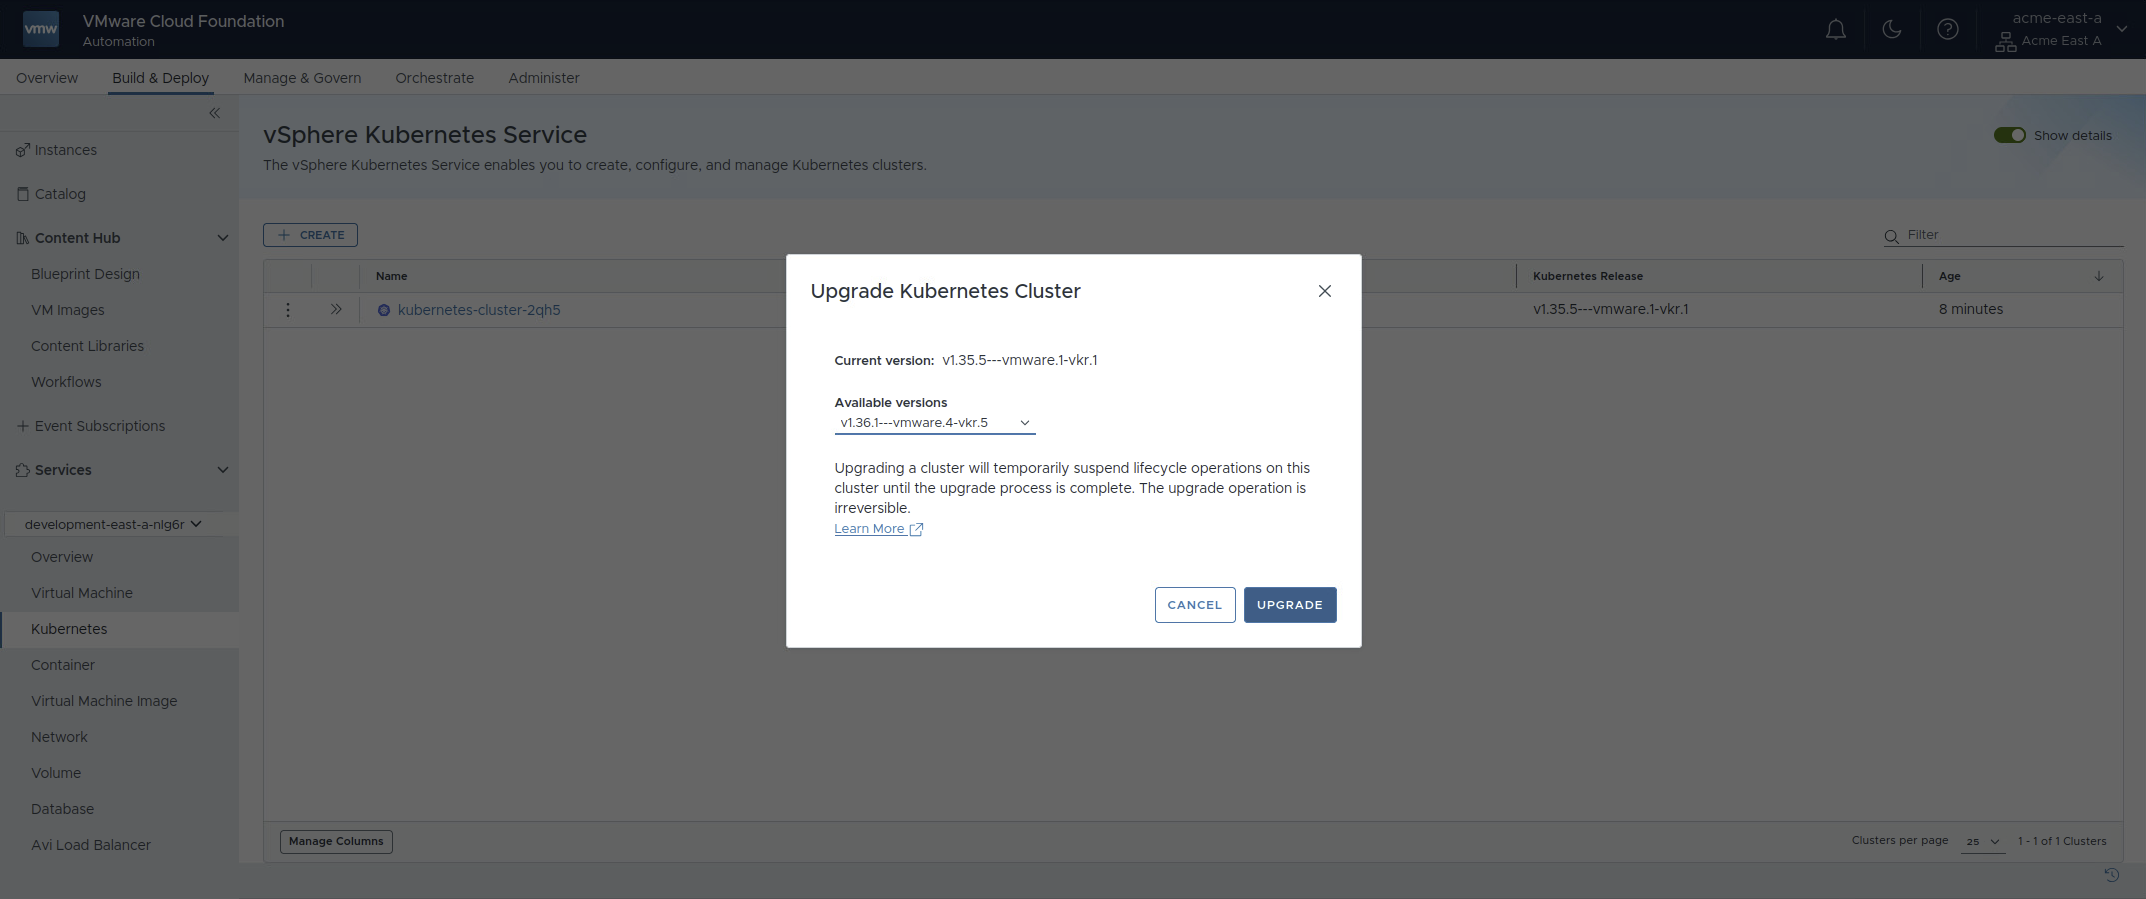2146x899 pixels.
Task: Open the Available versions dropdown
Action: [x=935, y=423]
